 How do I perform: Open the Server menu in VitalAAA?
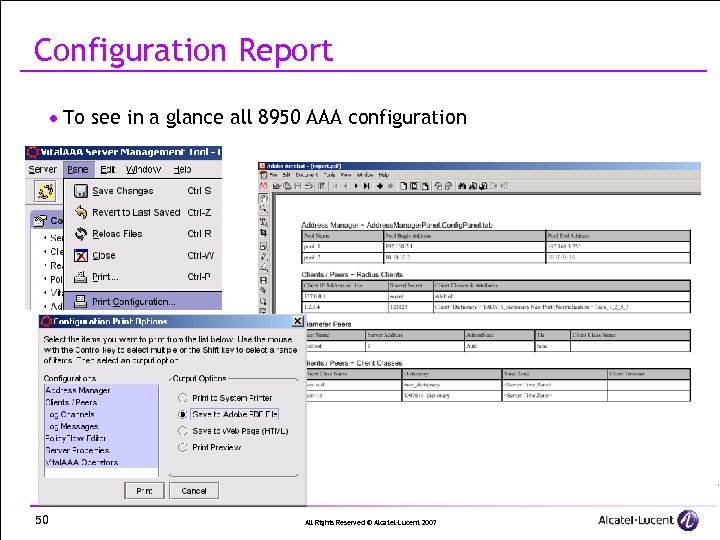(43, 169)
